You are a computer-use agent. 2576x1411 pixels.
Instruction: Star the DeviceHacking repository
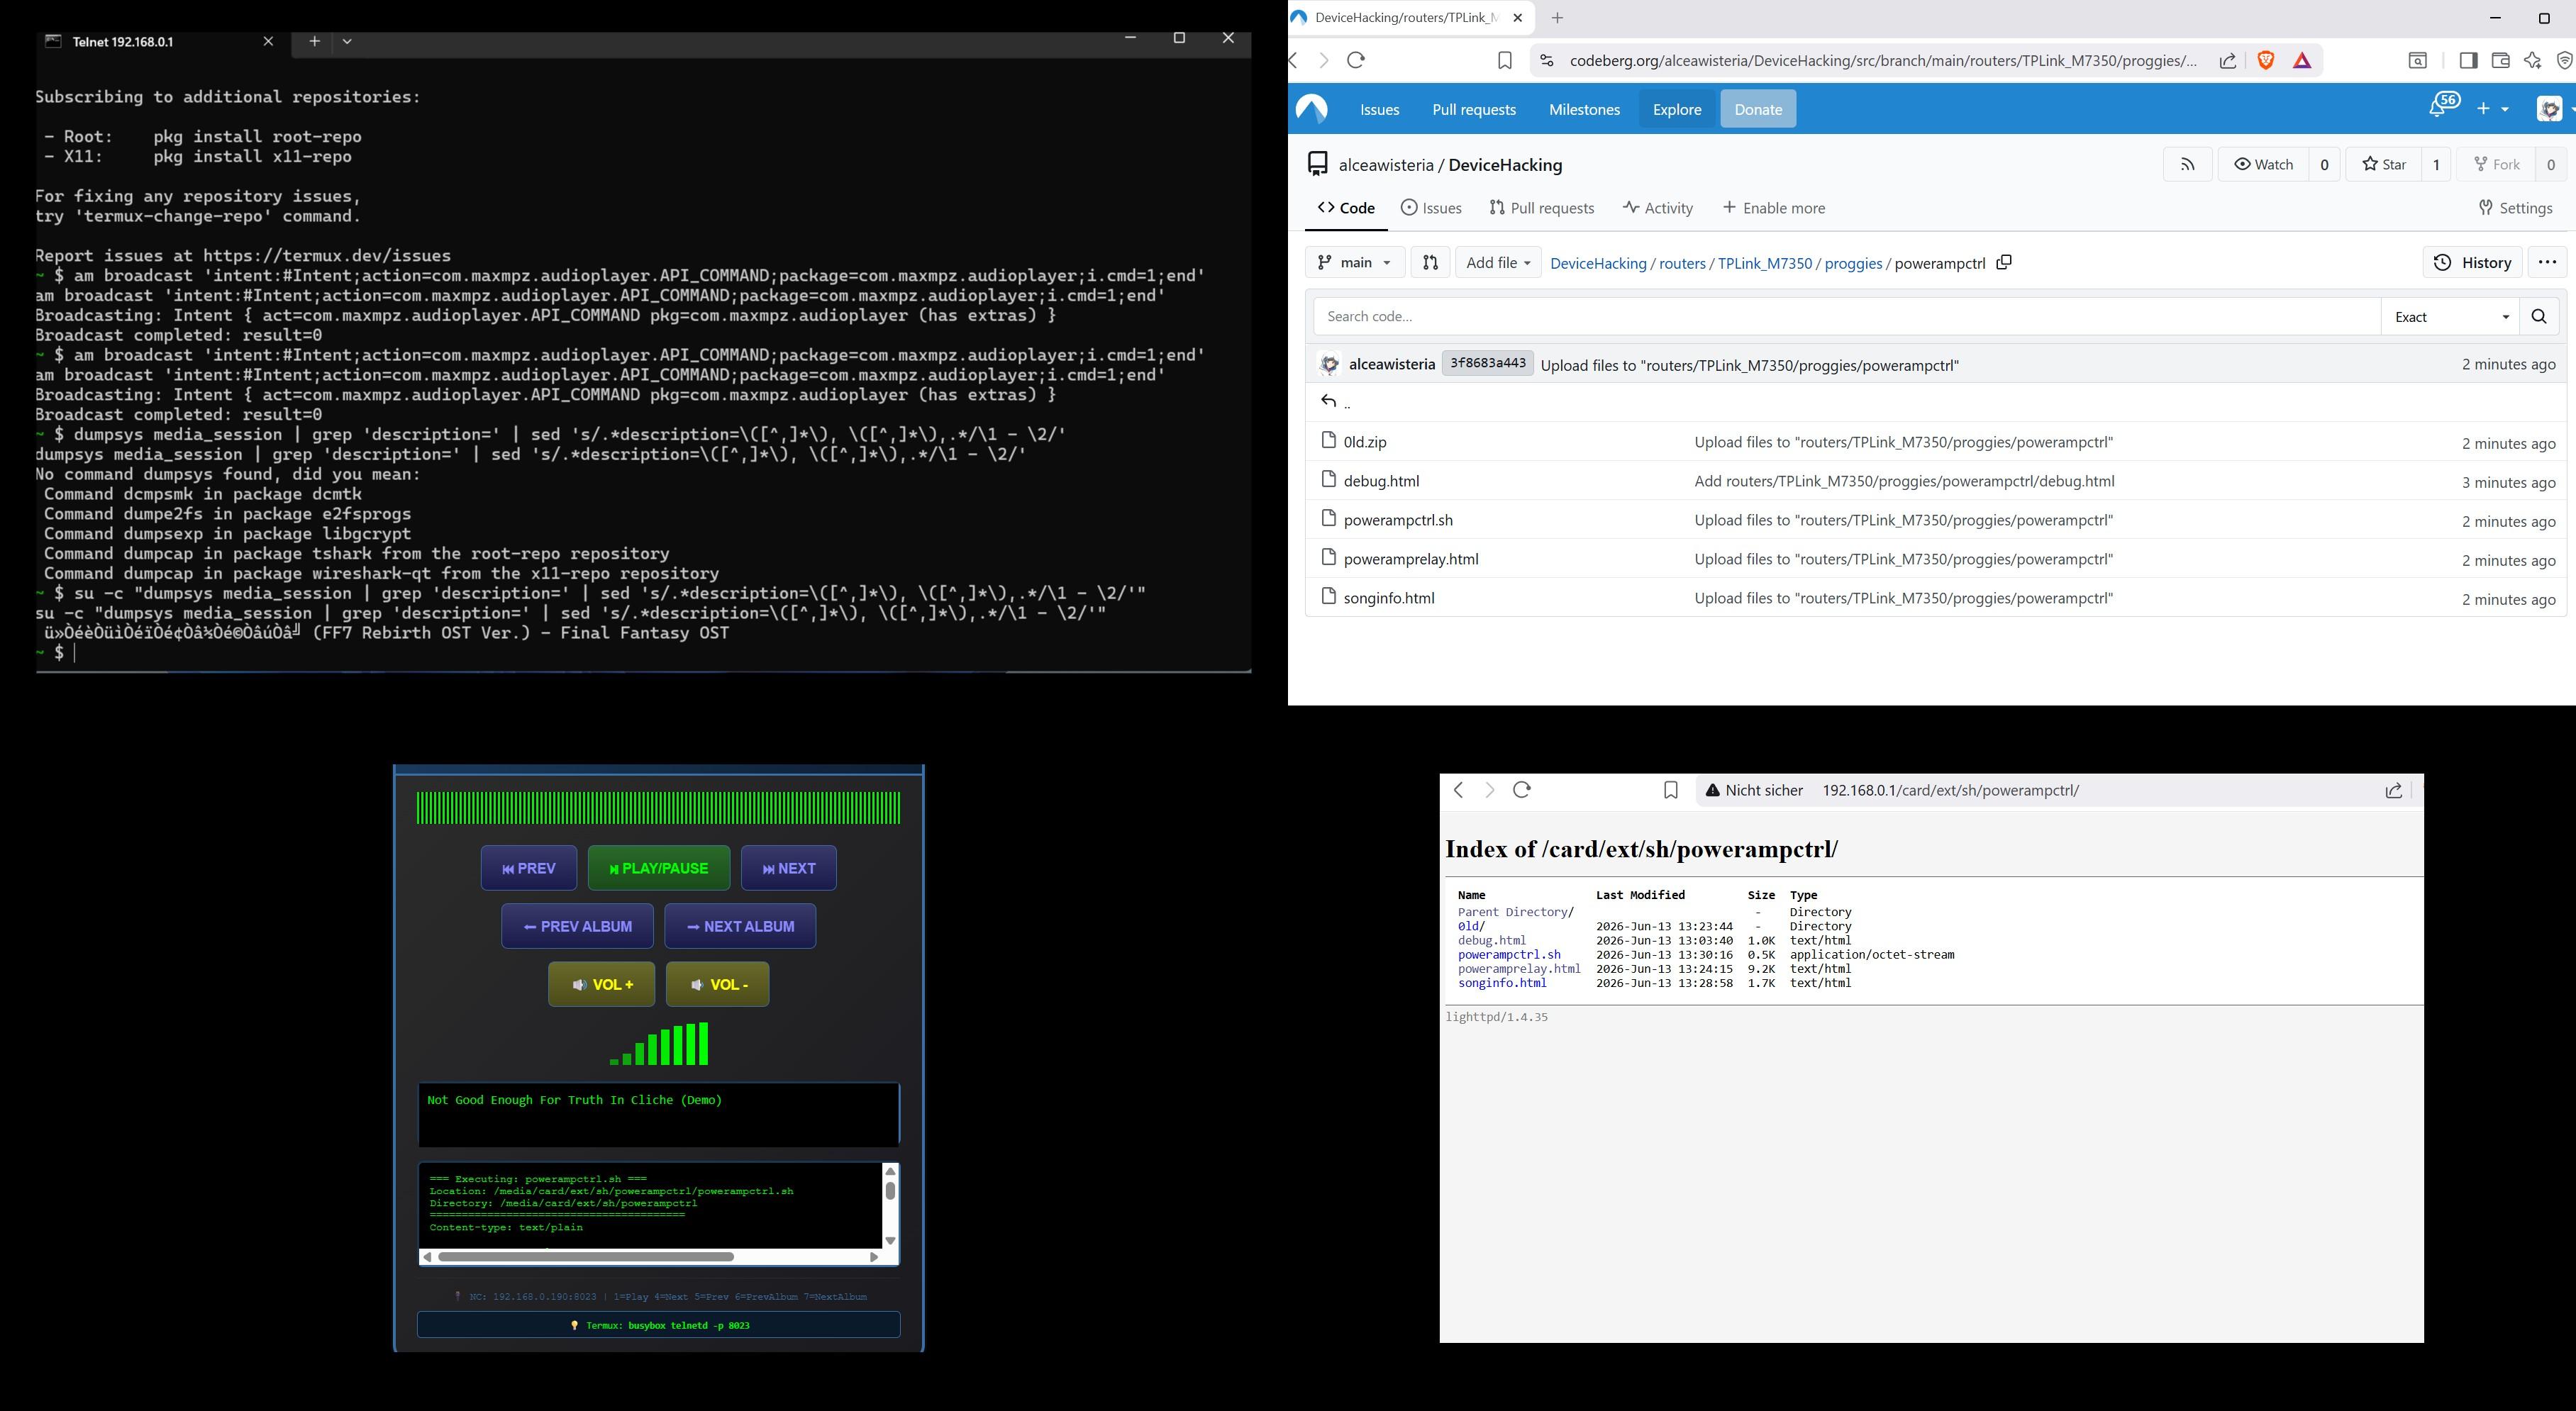pos(2384,165)
